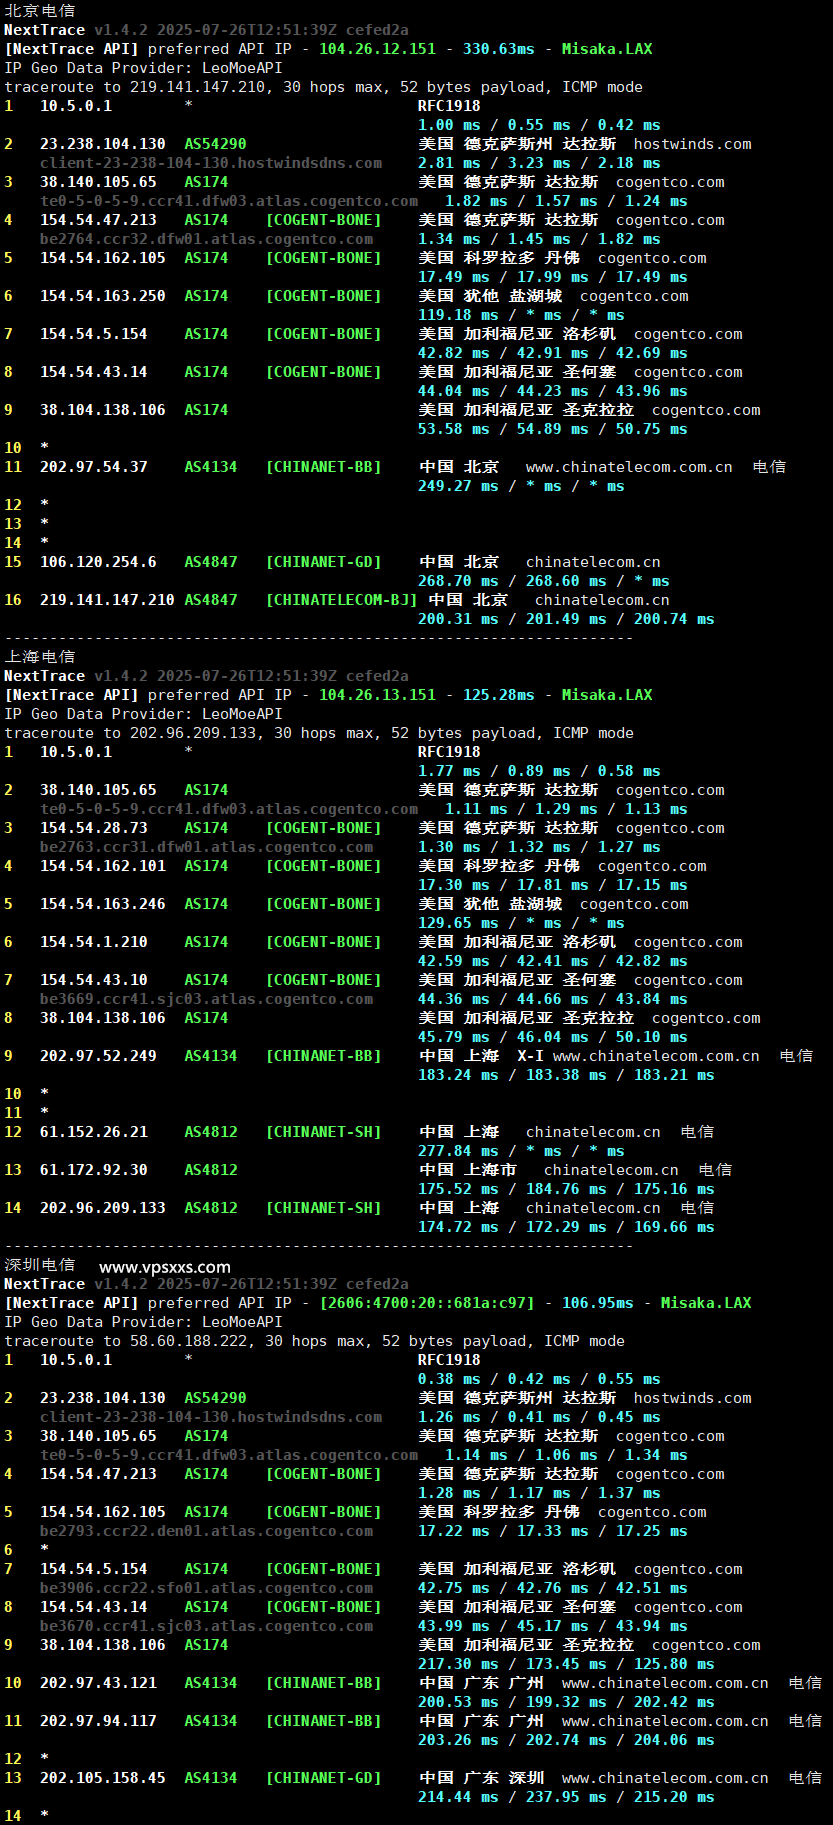Select the 174.72 ms latency

pyautogui.click(x=458, y=1227)
